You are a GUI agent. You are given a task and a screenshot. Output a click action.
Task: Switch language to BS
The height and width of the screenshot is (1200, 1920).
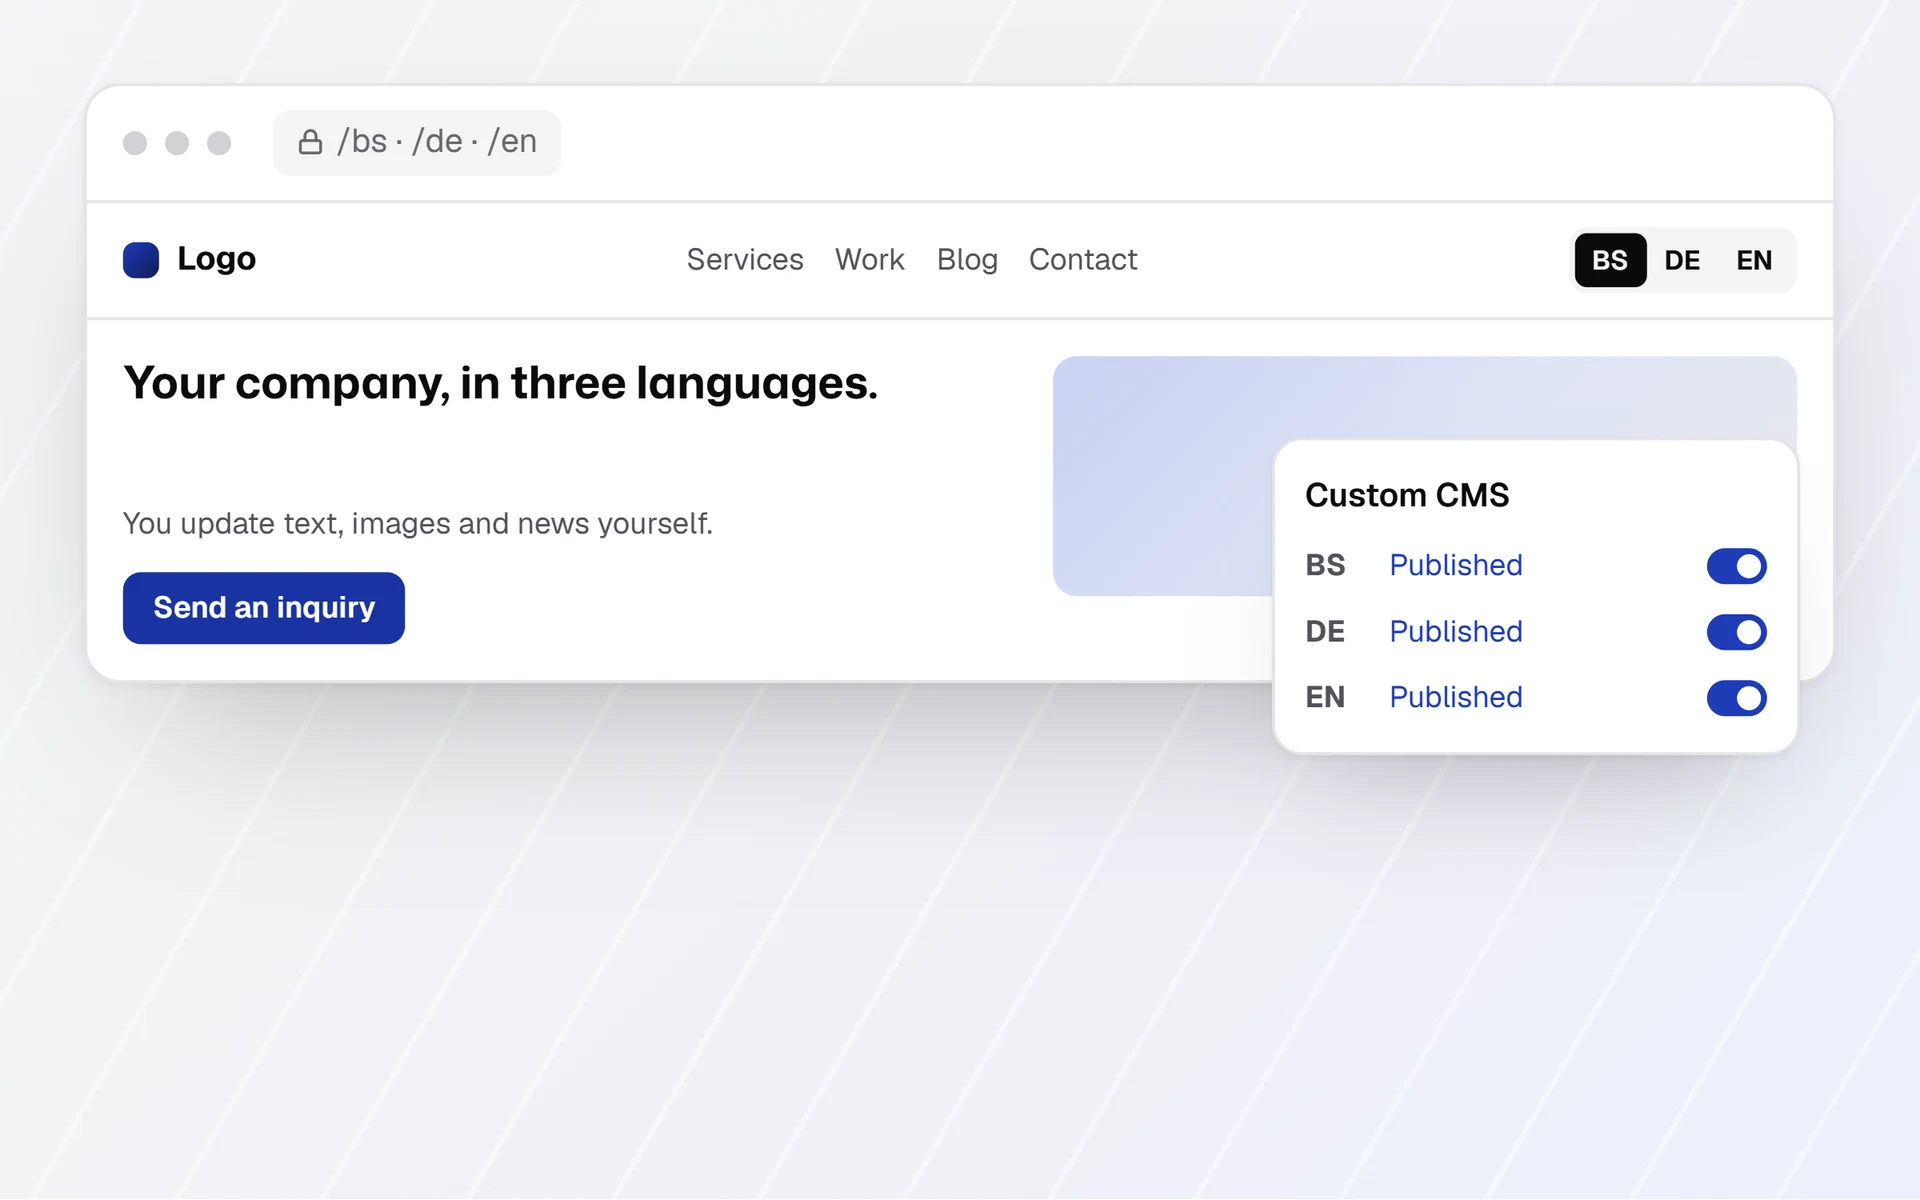[1610, 260]
